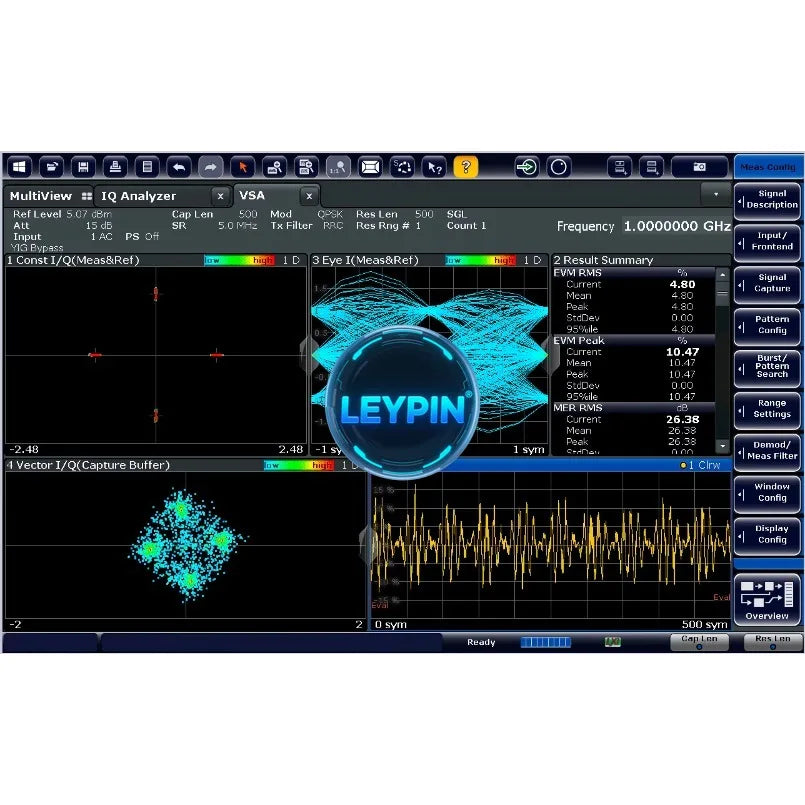
Task: Click the multiple zoom toolbar icon
Action: (306, 167)
